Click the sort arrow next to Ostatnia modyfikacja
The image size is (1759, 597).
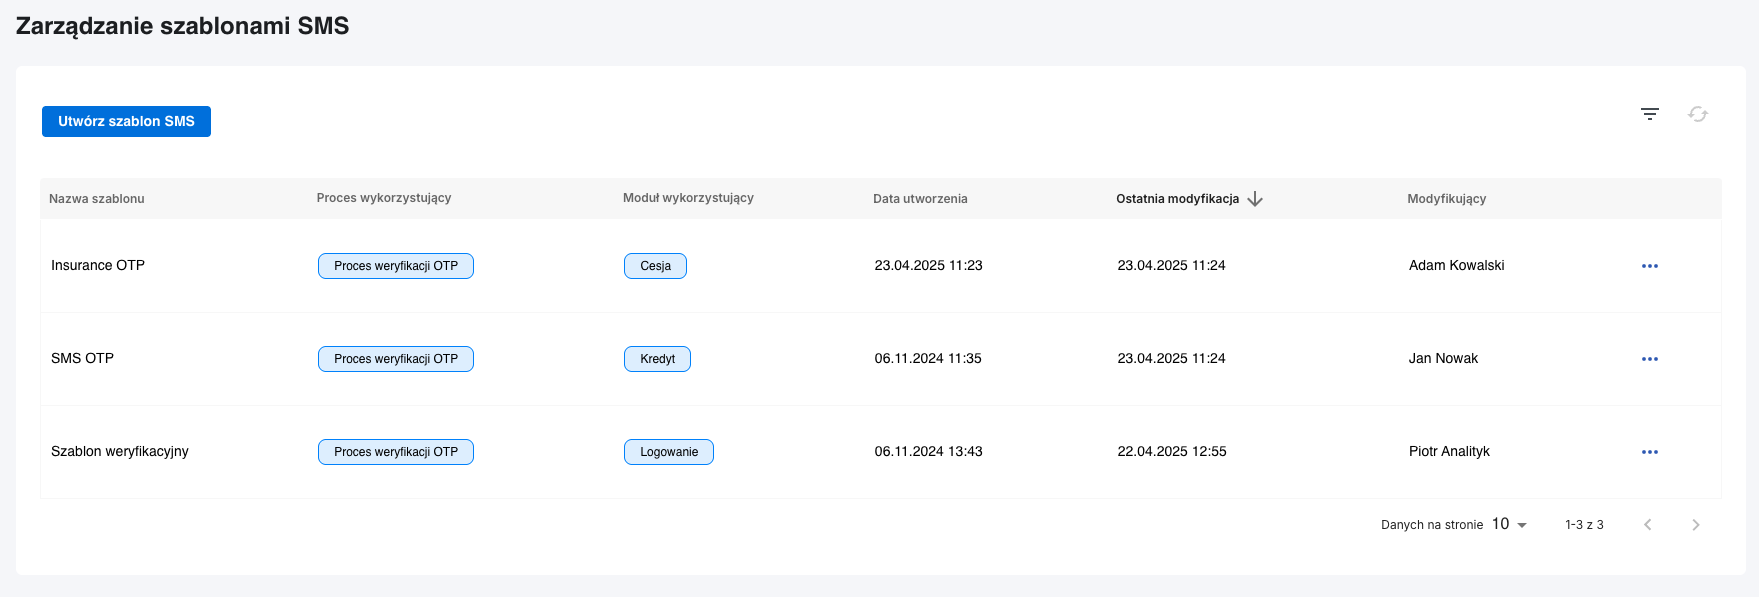pyautogui.click(x=1255, y=199)
